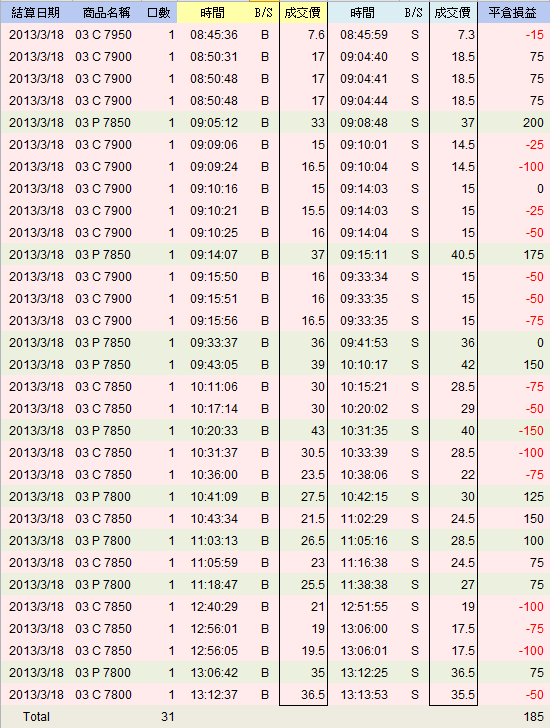Select the 175 profit cell
The height and width of the screenshot is (728, 550).
[533, 254]
